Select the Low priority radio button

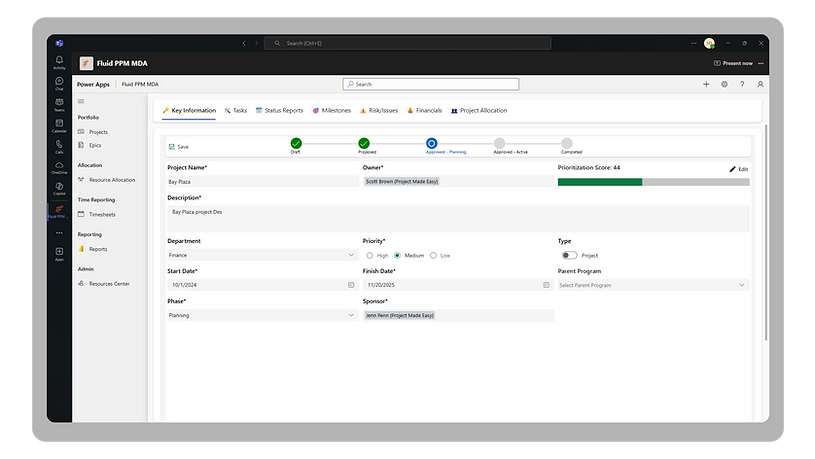click(x=433, y=256)
